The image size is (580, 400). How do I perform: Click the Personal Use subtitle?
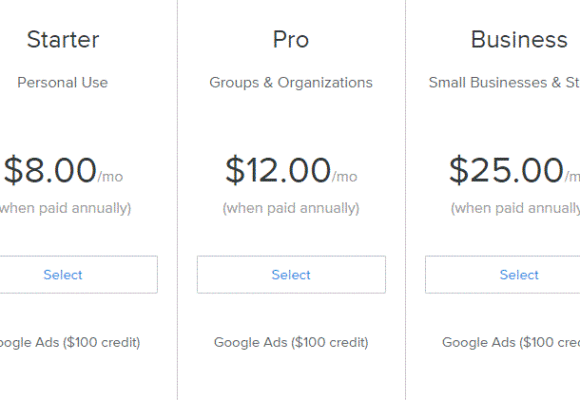pos(63,83)
